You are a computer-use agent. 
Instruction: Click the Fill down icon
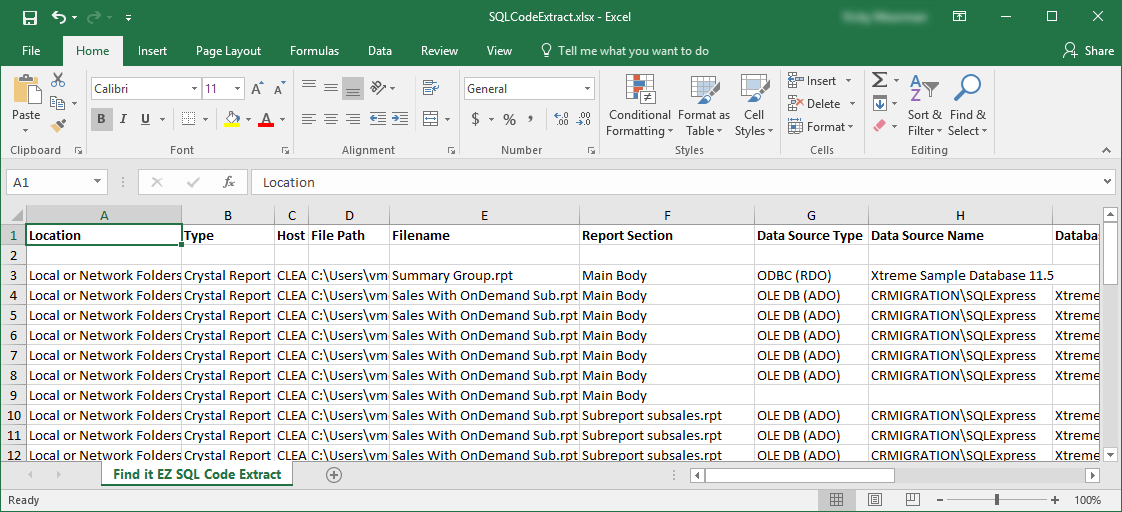click(x=879, y=104)
